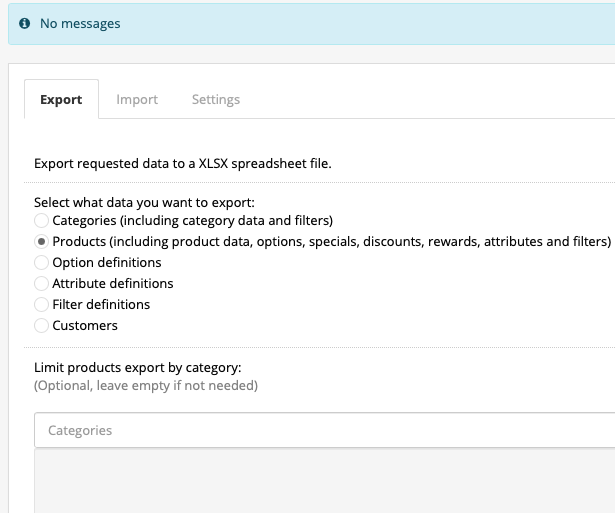This screenshot has height=513, width=615.
Task: Select the Categories radio button circle
Action: point(41,220)
